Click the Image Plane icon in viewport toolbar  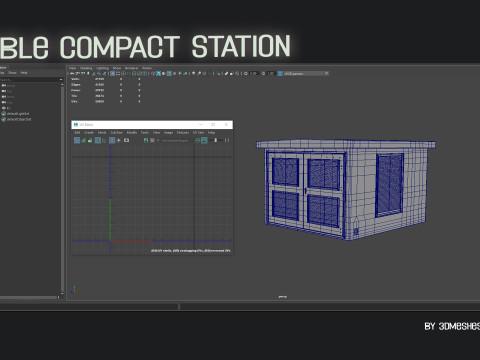[x=94, y=73]
